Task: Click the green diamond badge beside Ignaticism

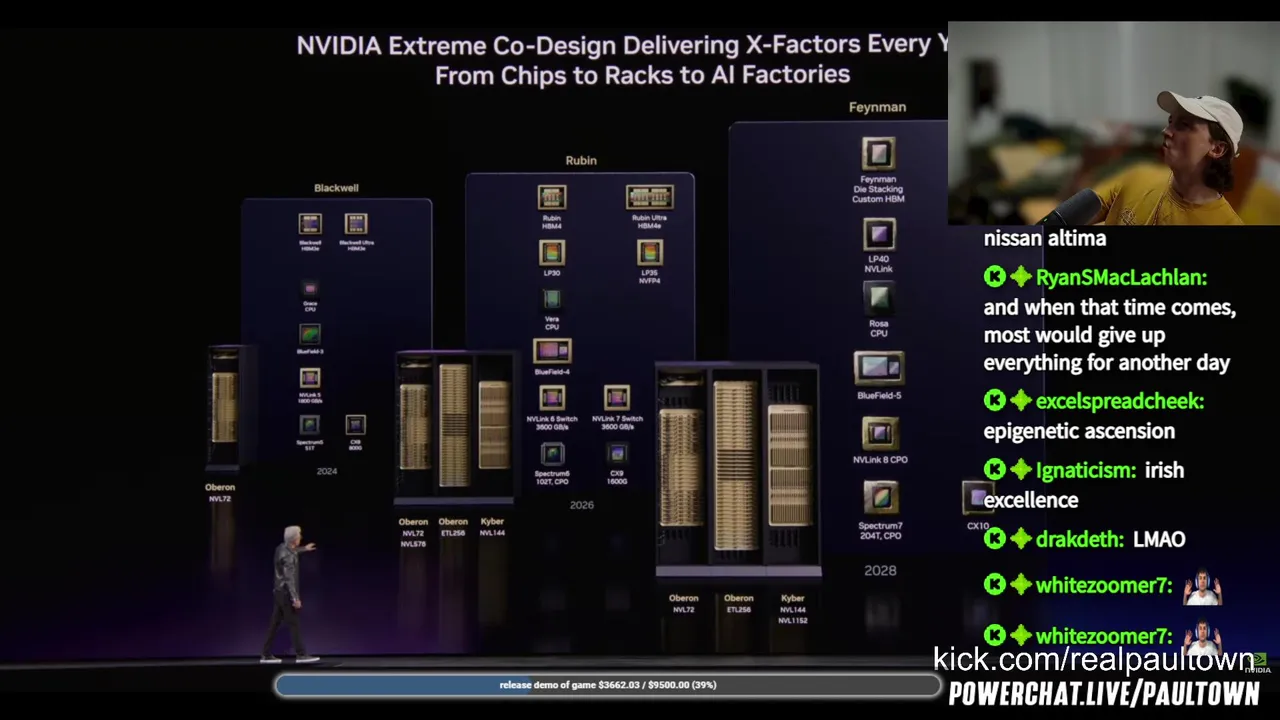Action: pyautogui.click(x=1020, y=470)
